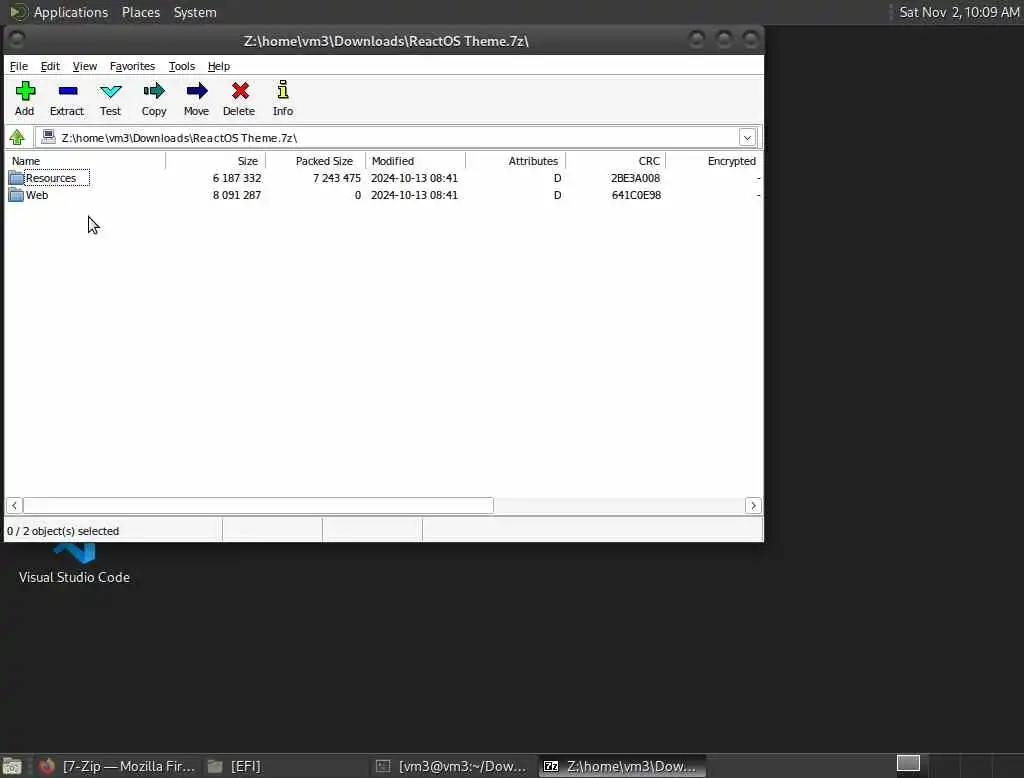Open the System panel menu

195,12
